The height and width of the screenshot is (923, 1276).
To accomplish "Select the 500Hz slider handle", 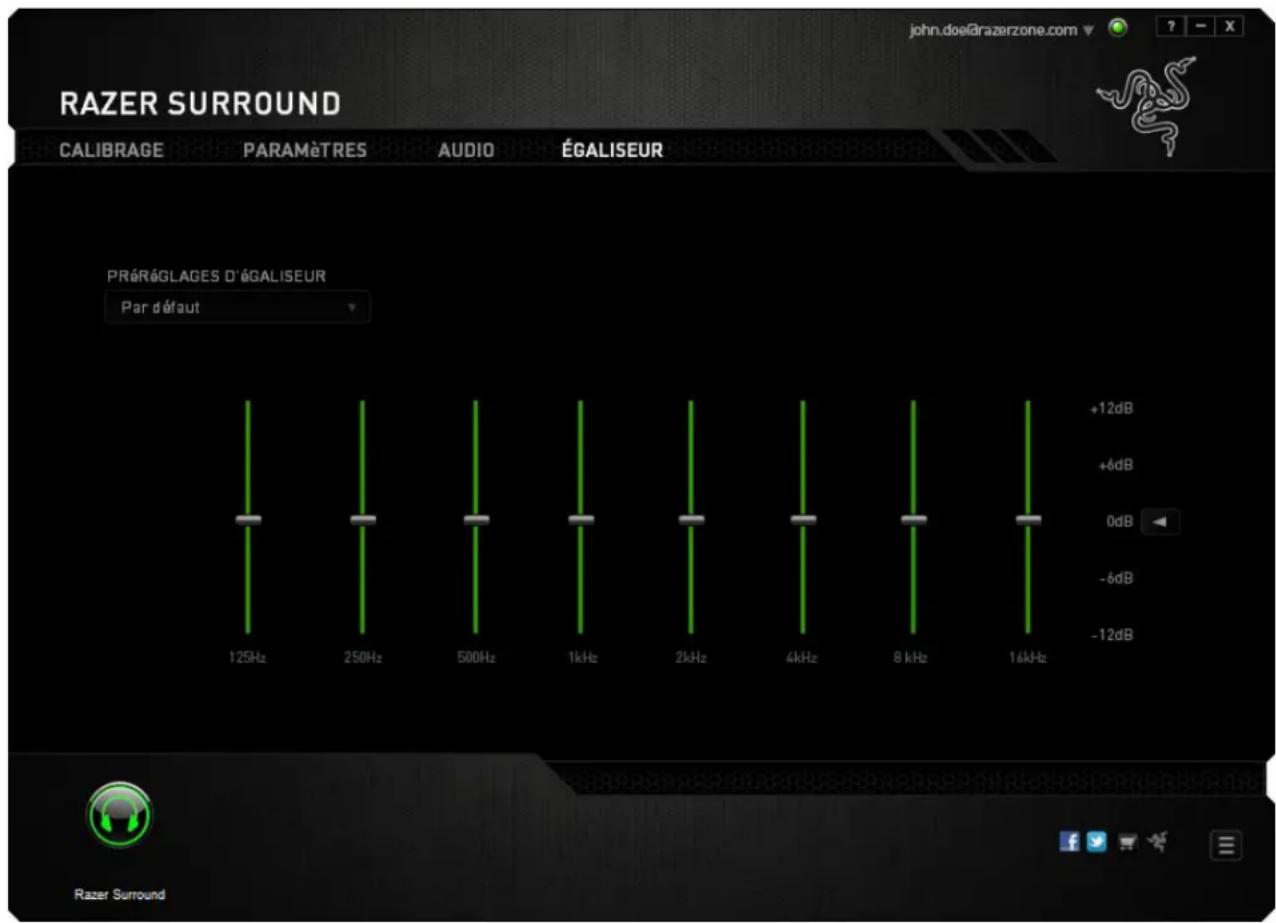I will pos(476,519).
